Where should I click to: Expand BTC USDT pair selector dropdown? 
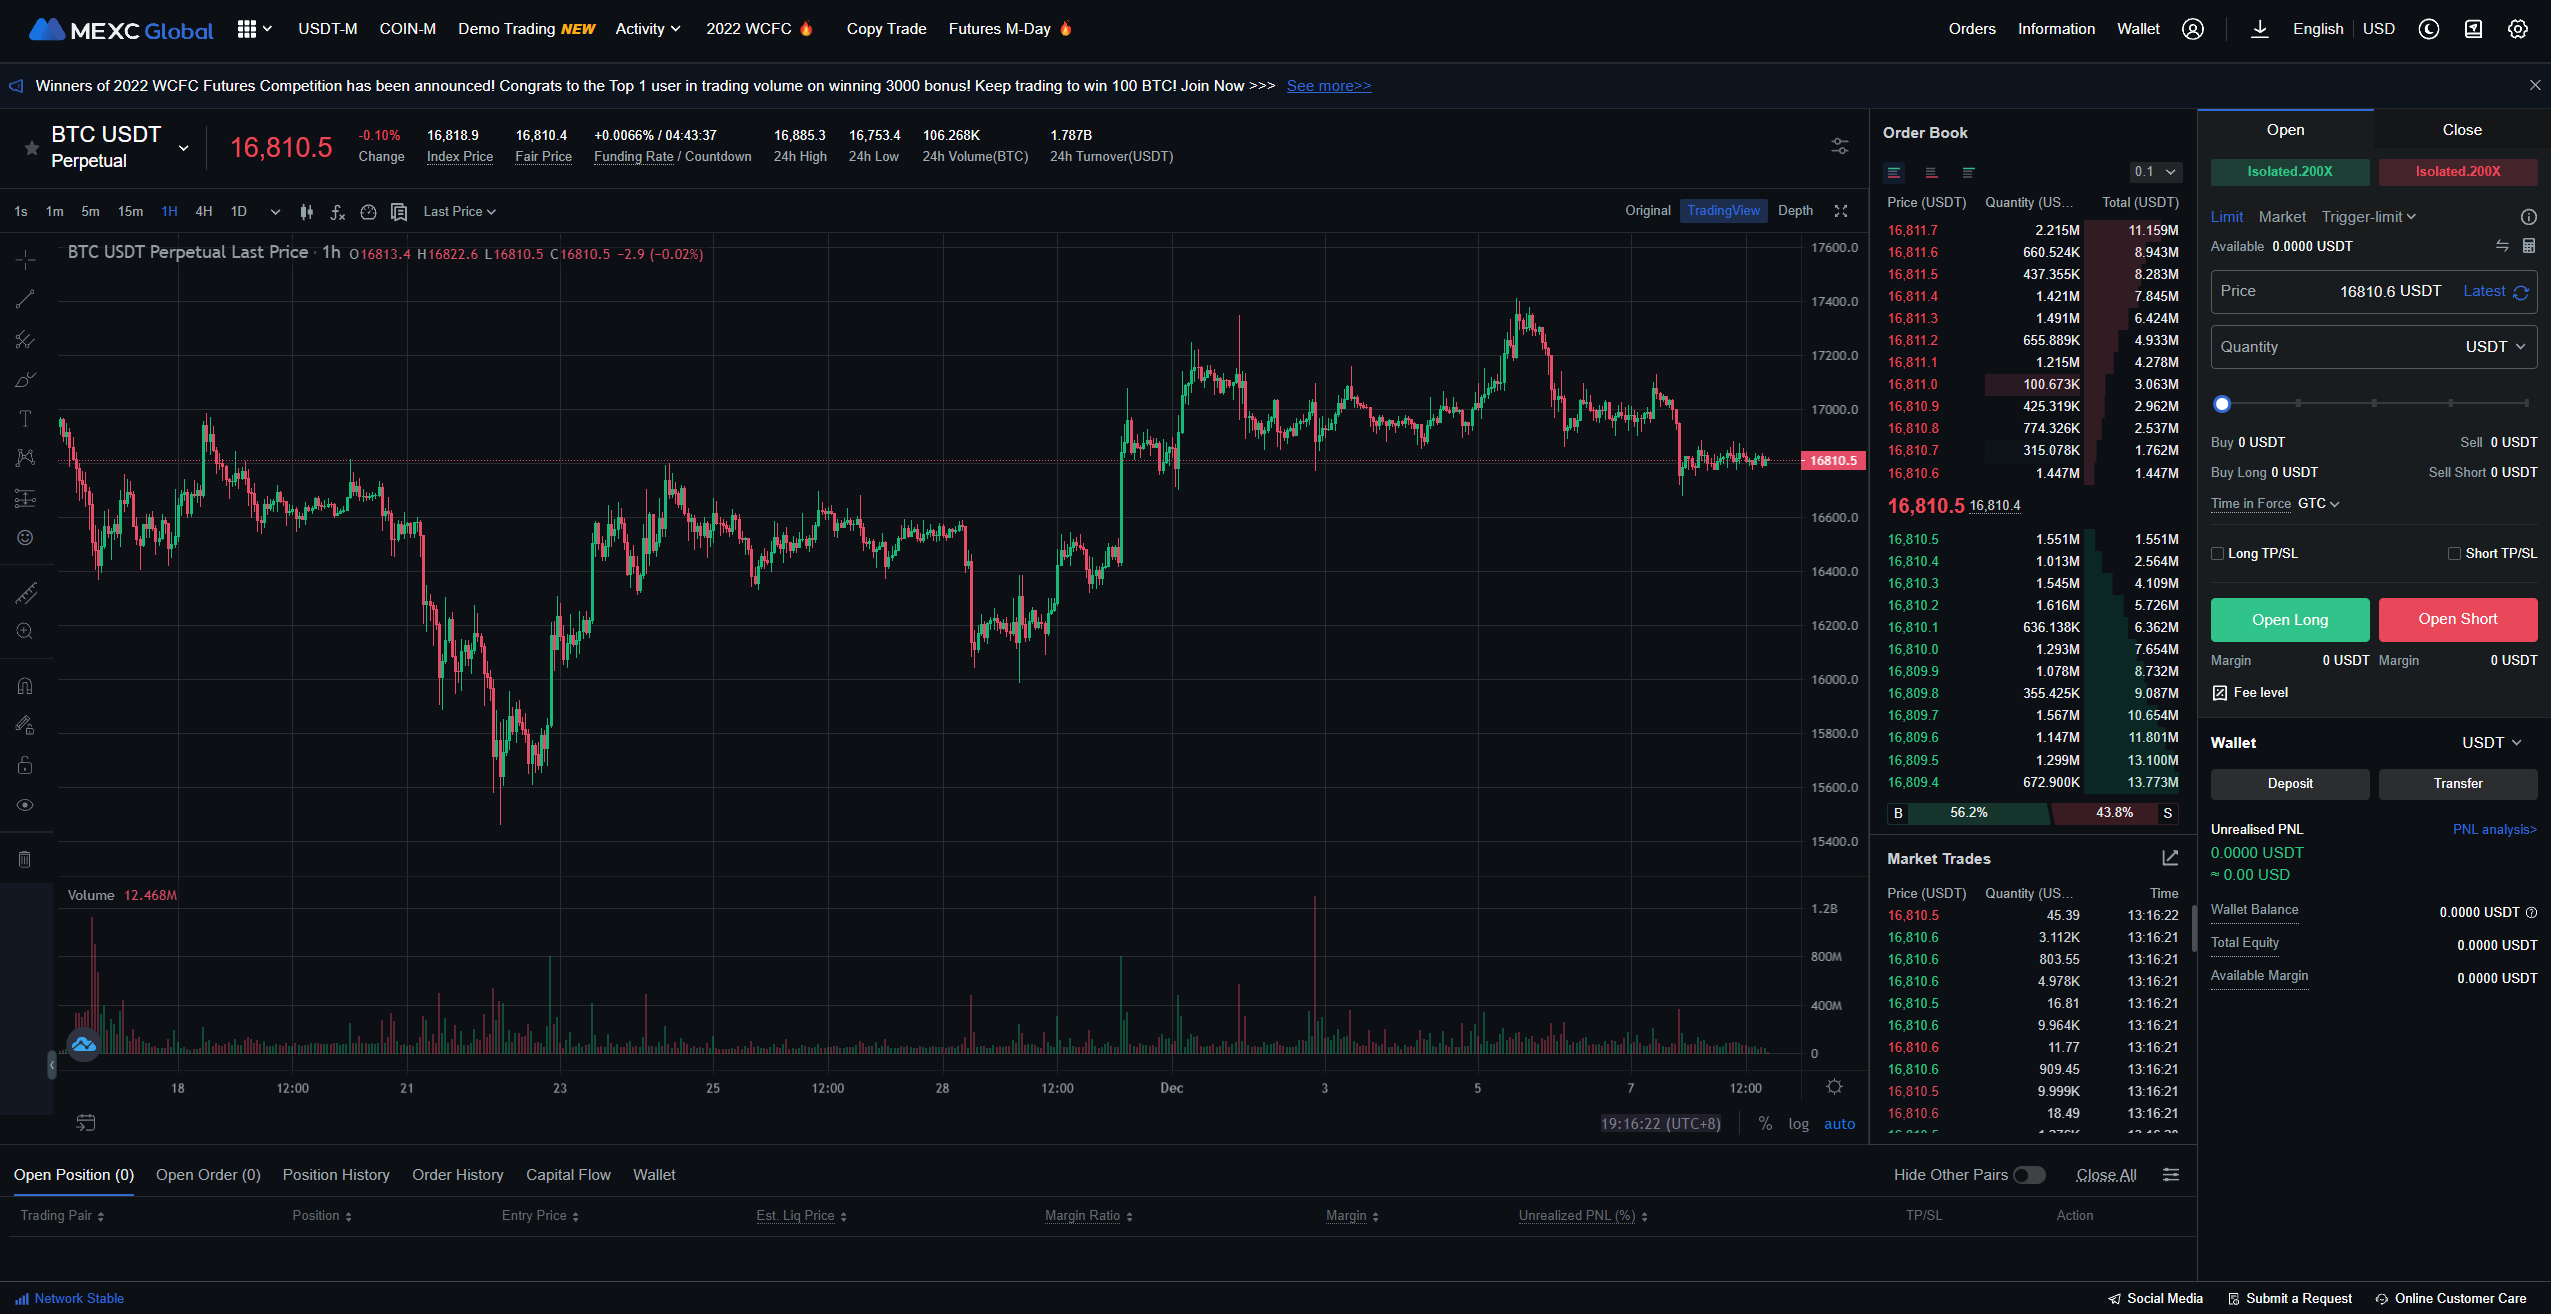pos(183,148)
